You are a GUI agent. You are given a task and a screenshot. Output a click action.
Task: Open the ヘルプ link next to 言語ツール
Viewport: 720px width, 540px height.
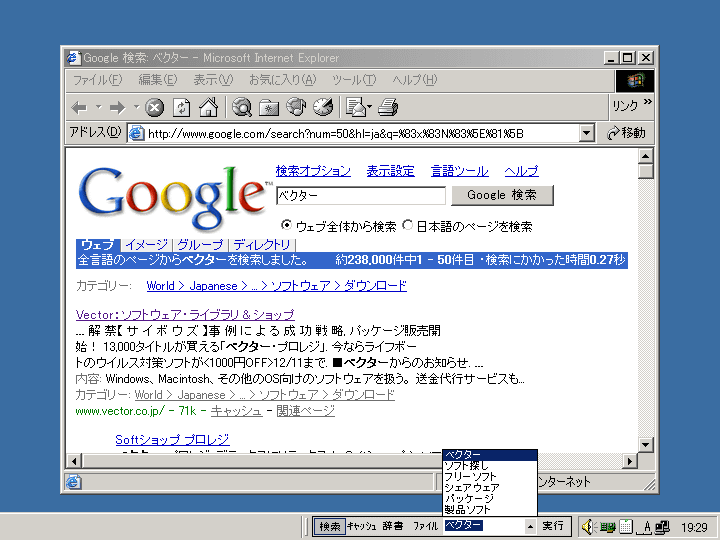coord(521,171)
